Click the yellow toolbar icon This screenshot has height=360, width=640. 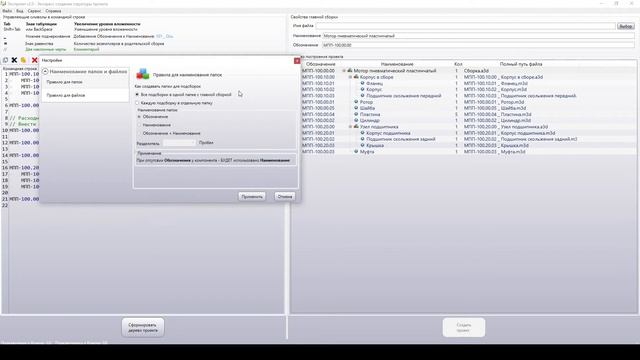tap(24, 60)
